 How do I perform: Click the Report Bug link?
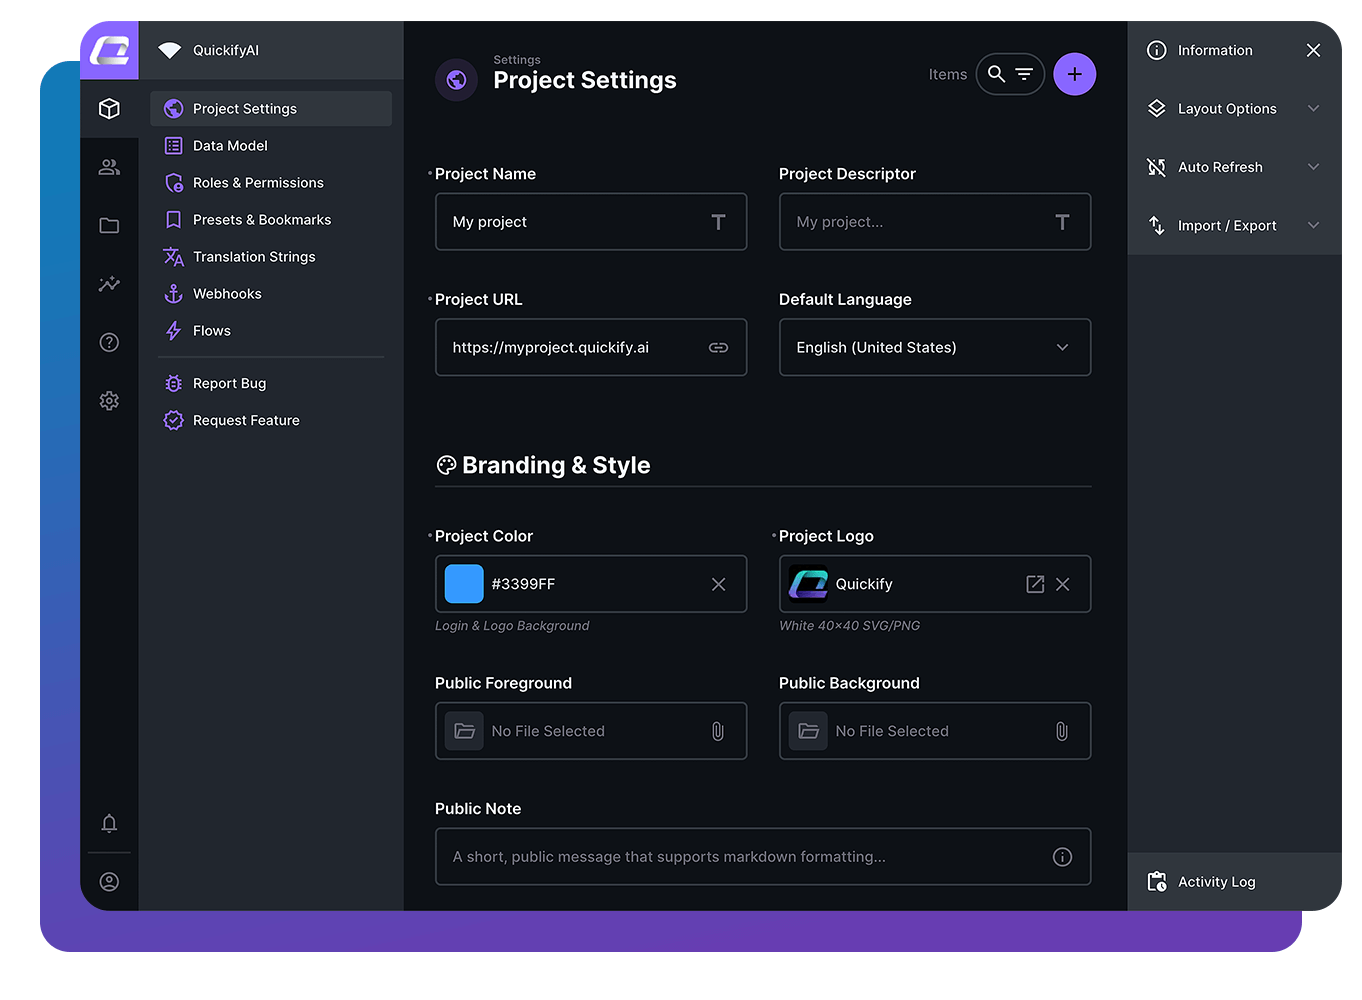click(x=229, y=383)
